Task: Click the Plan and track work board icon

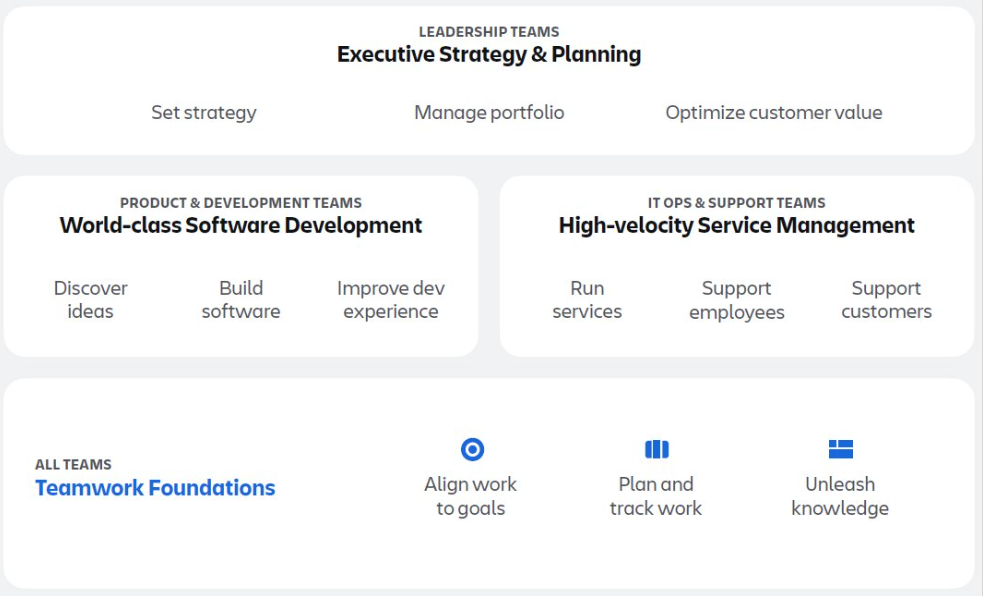Action: [656, 449]
